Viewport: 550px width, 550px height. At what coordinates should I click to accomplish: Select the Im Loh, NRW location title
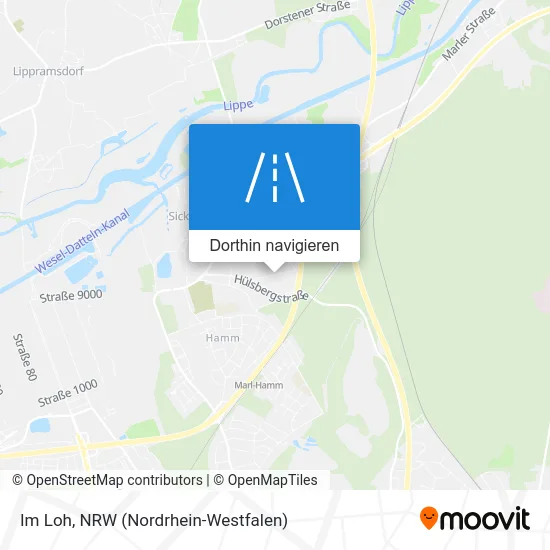tap(154, 520)
